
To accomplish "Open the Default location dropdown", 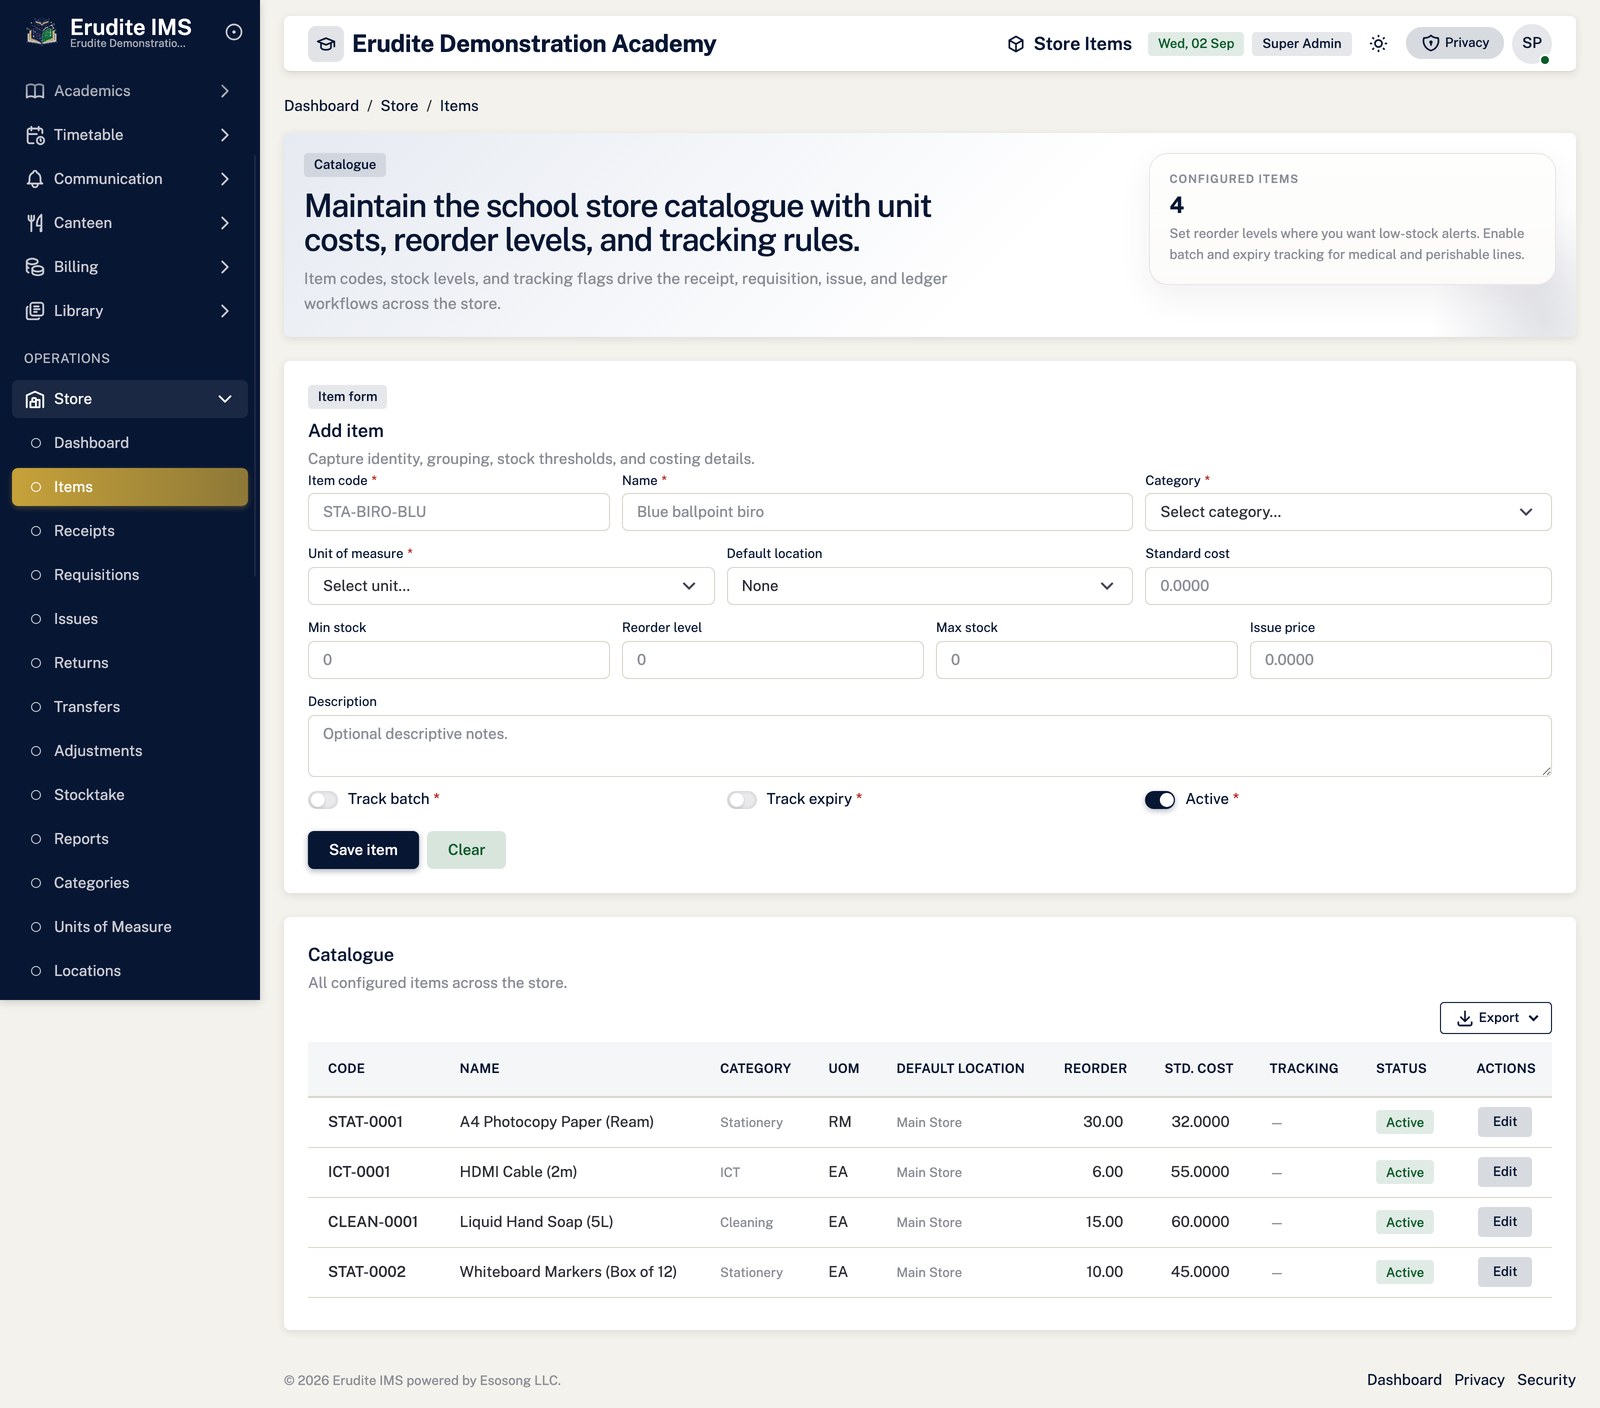I will point(929,586).
